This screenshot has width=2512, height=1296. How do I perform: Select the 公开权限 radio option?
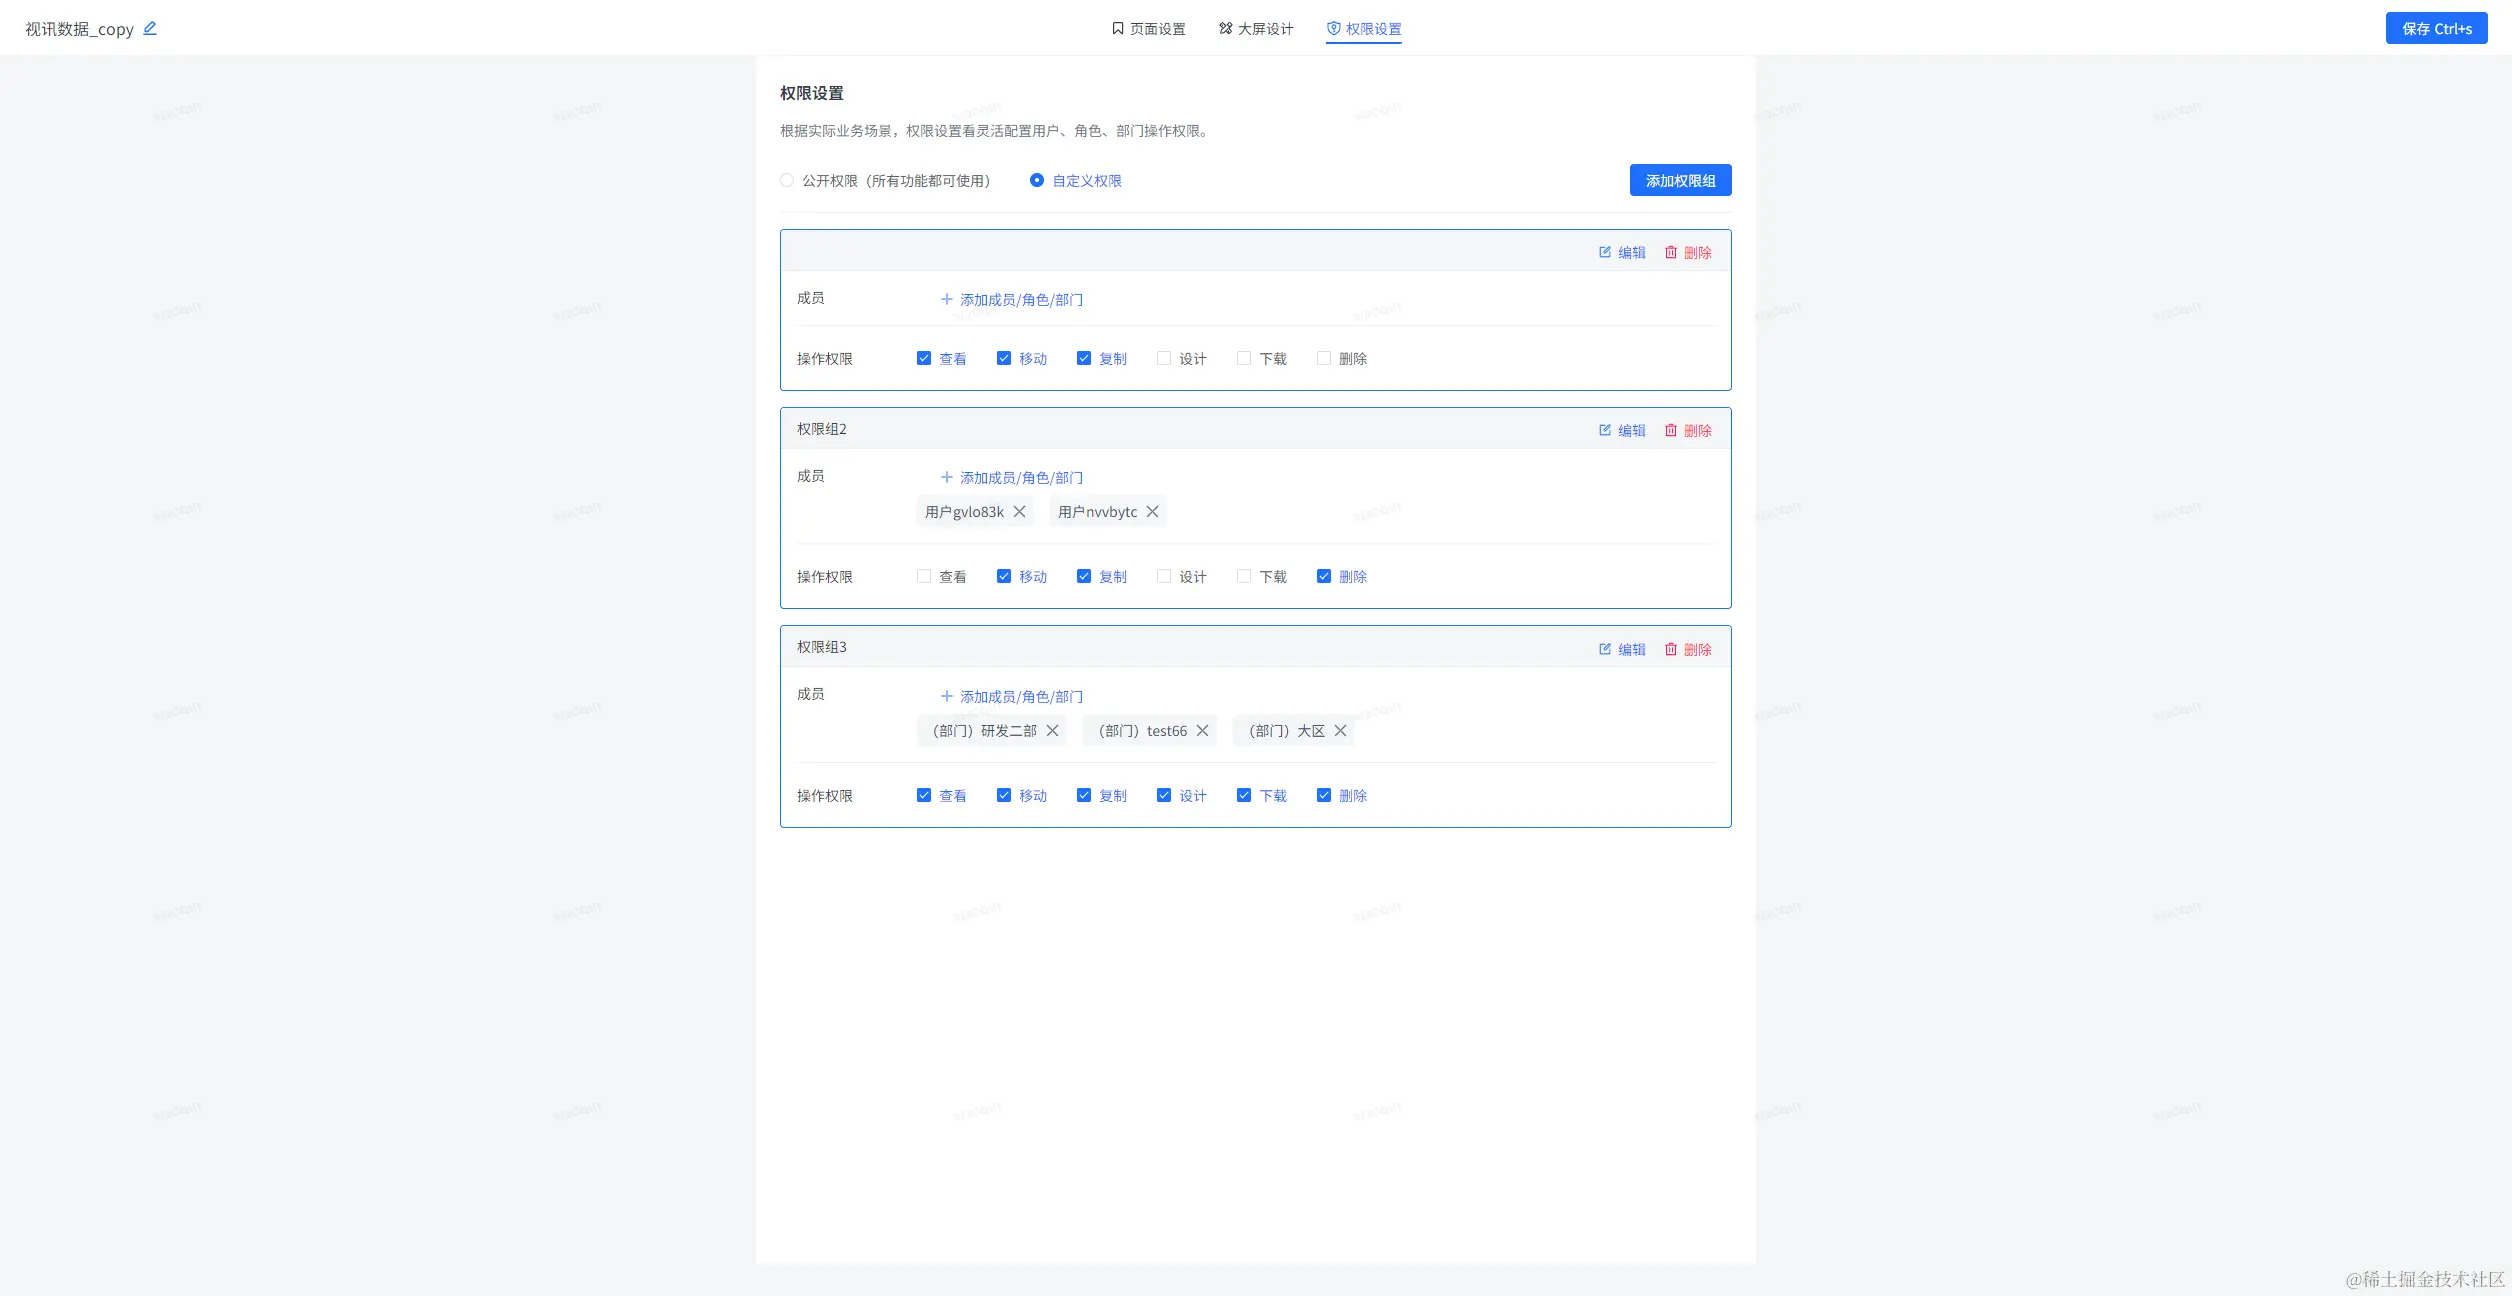[x=787, y=181]
